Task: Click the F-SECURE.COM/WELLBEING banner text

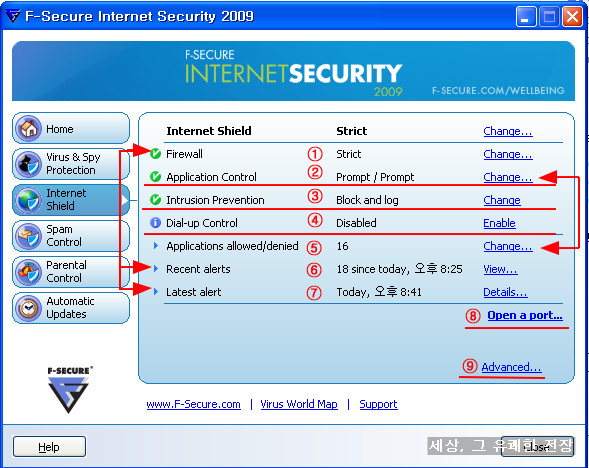Action: click(x=498, y=90)
